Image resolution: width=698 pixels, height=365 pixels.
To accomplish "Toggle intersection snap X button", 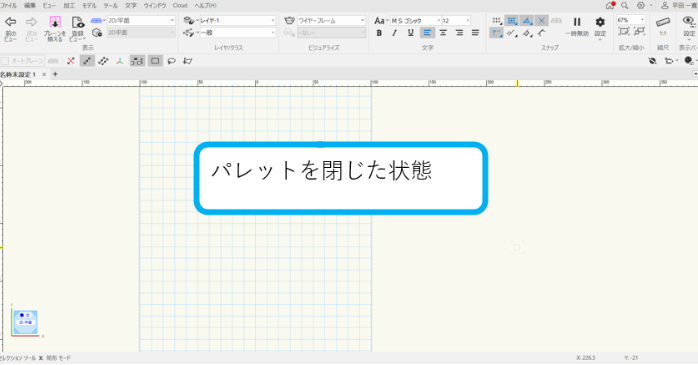I will point(541,20).
